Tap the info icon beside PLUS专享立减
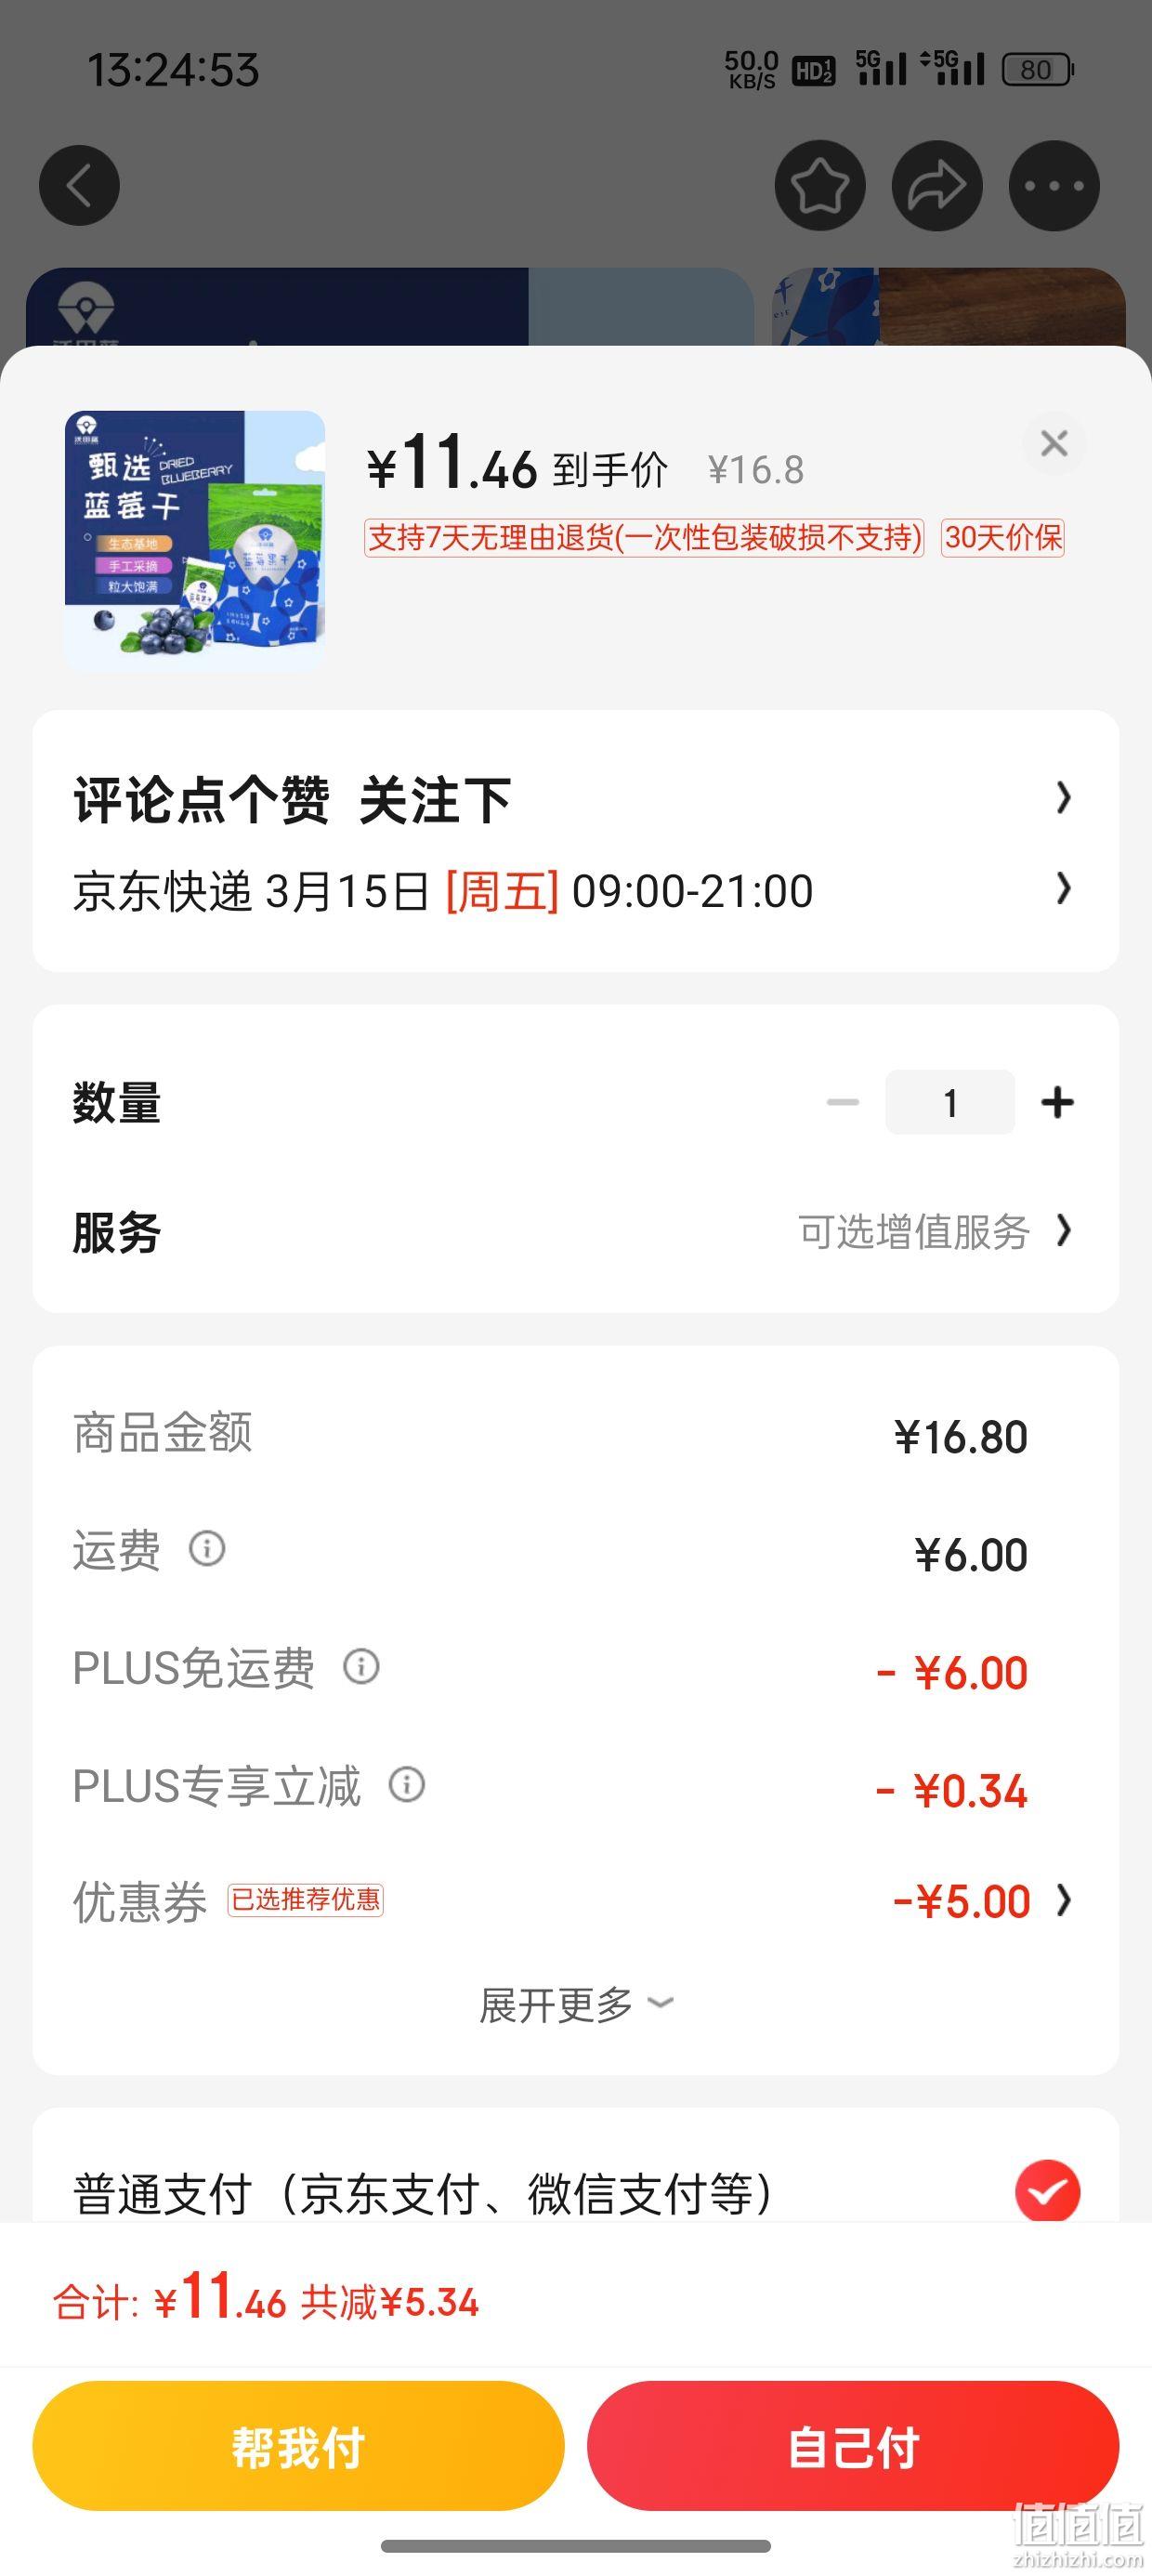The width and height of the screenshot is (1152, 2576). coord(407,1784)
